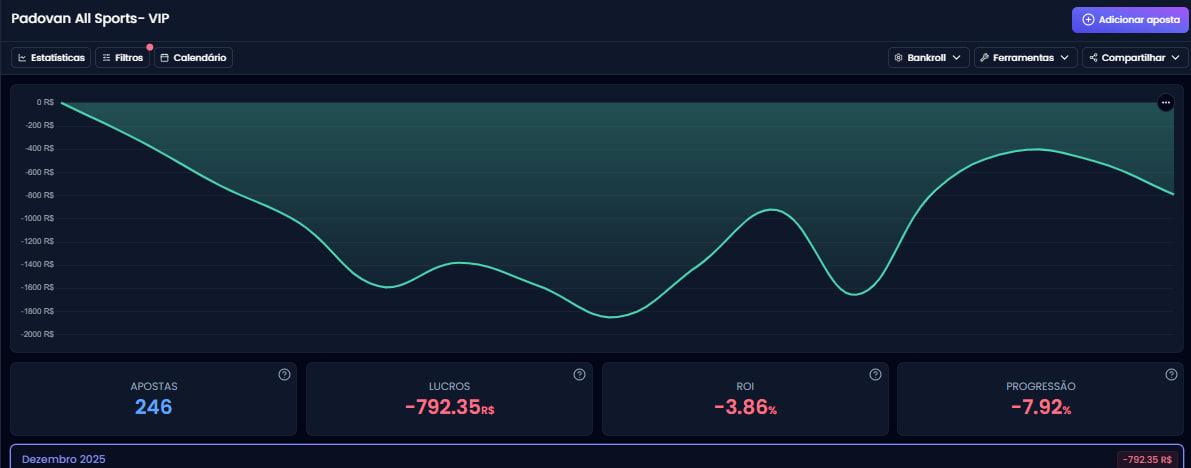This screenshot has width=1191, height=468.
Task: Expand the Compartilhar dropdown
Action: coord(1135,58)
